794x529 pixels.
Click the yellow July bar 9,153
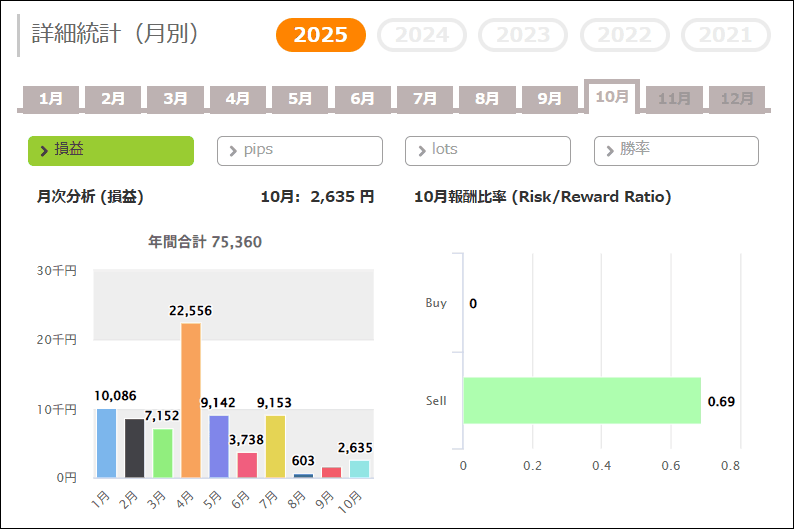pyautogui.click(x=275, y=446)
